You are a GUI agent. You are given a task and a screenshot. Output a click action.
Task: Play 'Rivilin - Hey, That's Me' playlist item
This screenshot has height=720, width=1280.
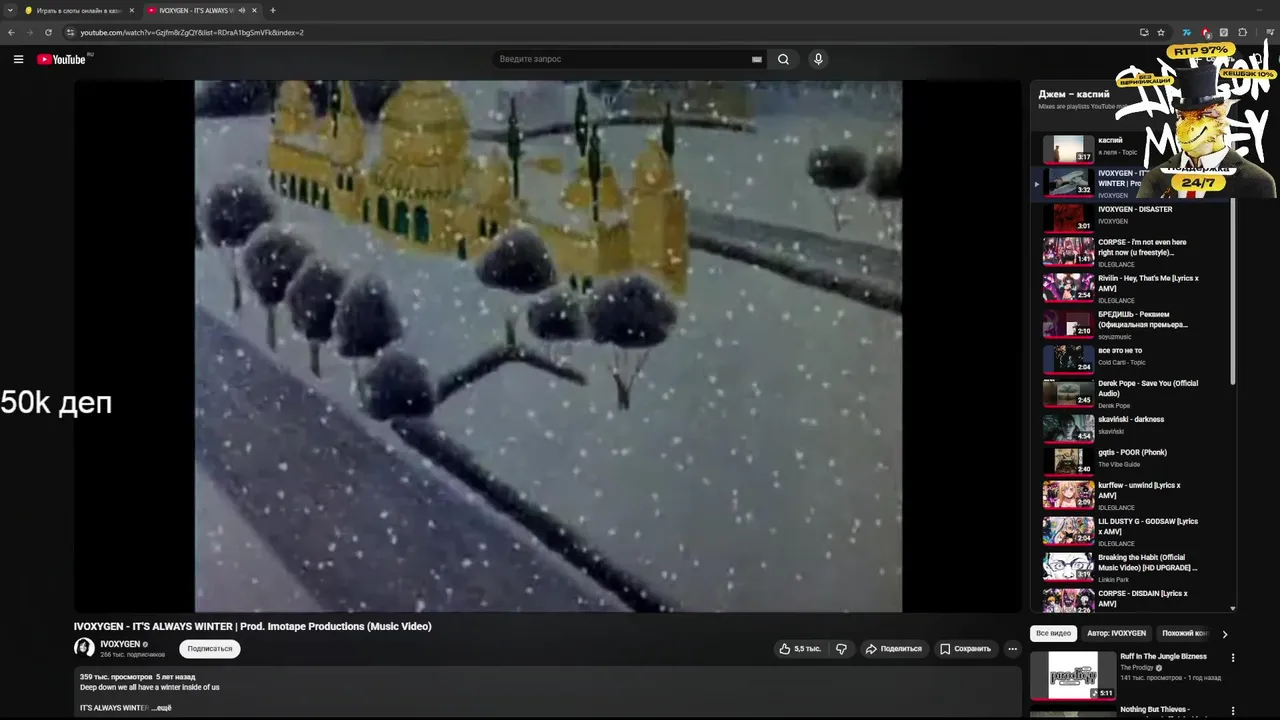click(x=1130, y=288)
